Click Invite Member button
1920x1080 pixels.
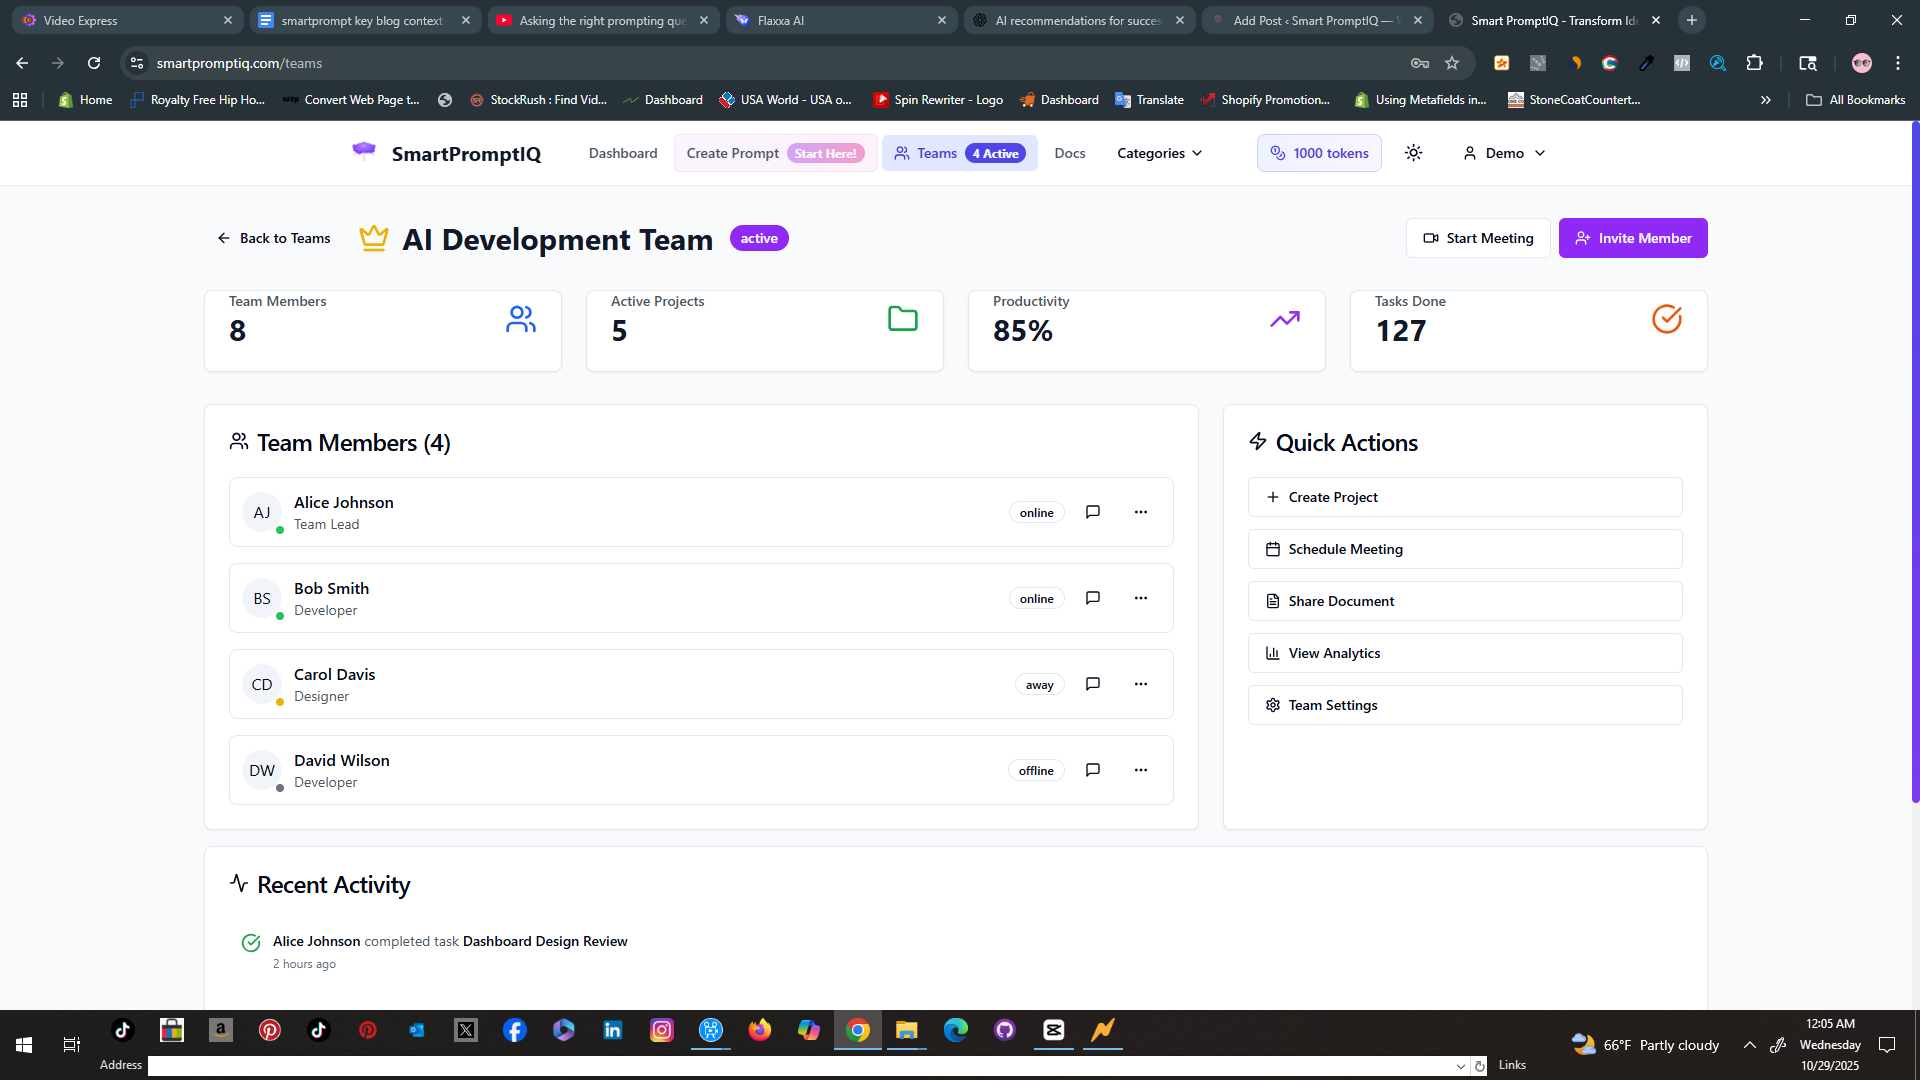1633,238
